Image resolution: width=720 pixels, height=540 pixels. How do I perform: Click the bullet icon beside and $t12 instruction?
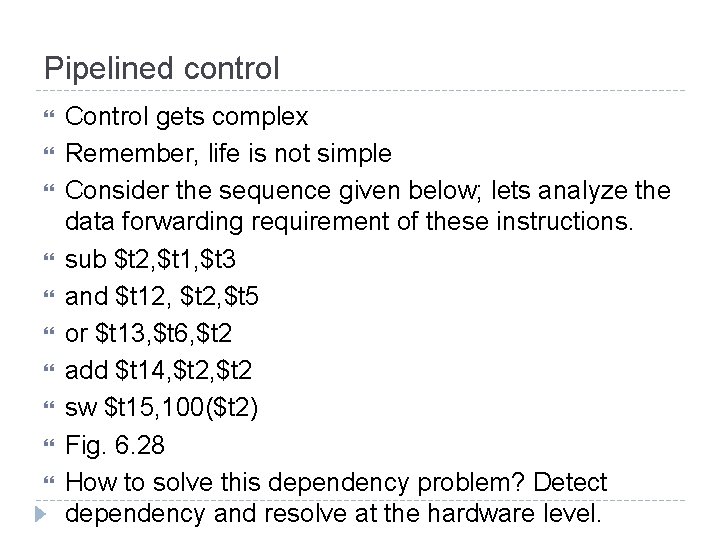[x=49, y=294]
